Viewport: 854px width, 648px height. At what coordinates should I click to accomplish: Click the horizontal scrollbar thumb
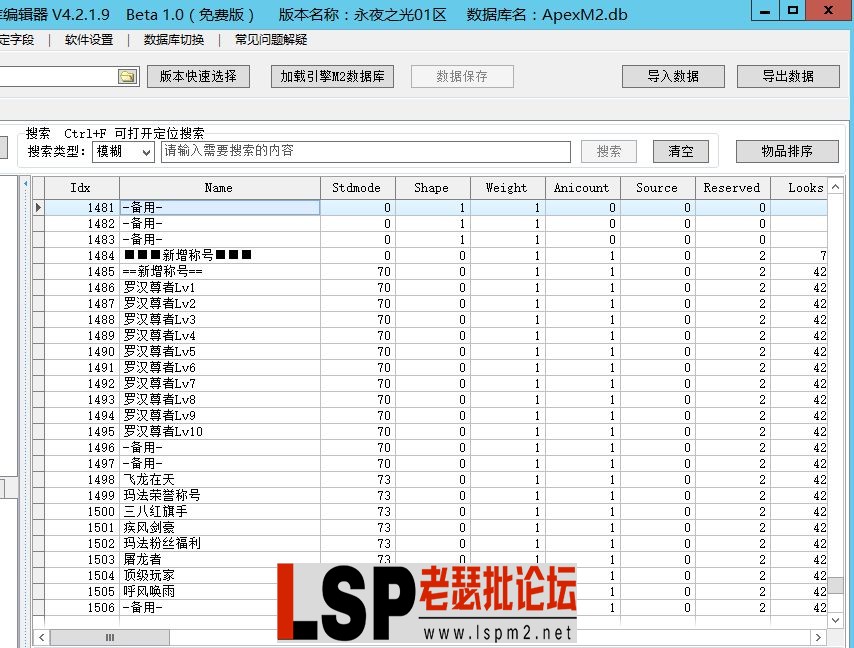coord(109,637)
